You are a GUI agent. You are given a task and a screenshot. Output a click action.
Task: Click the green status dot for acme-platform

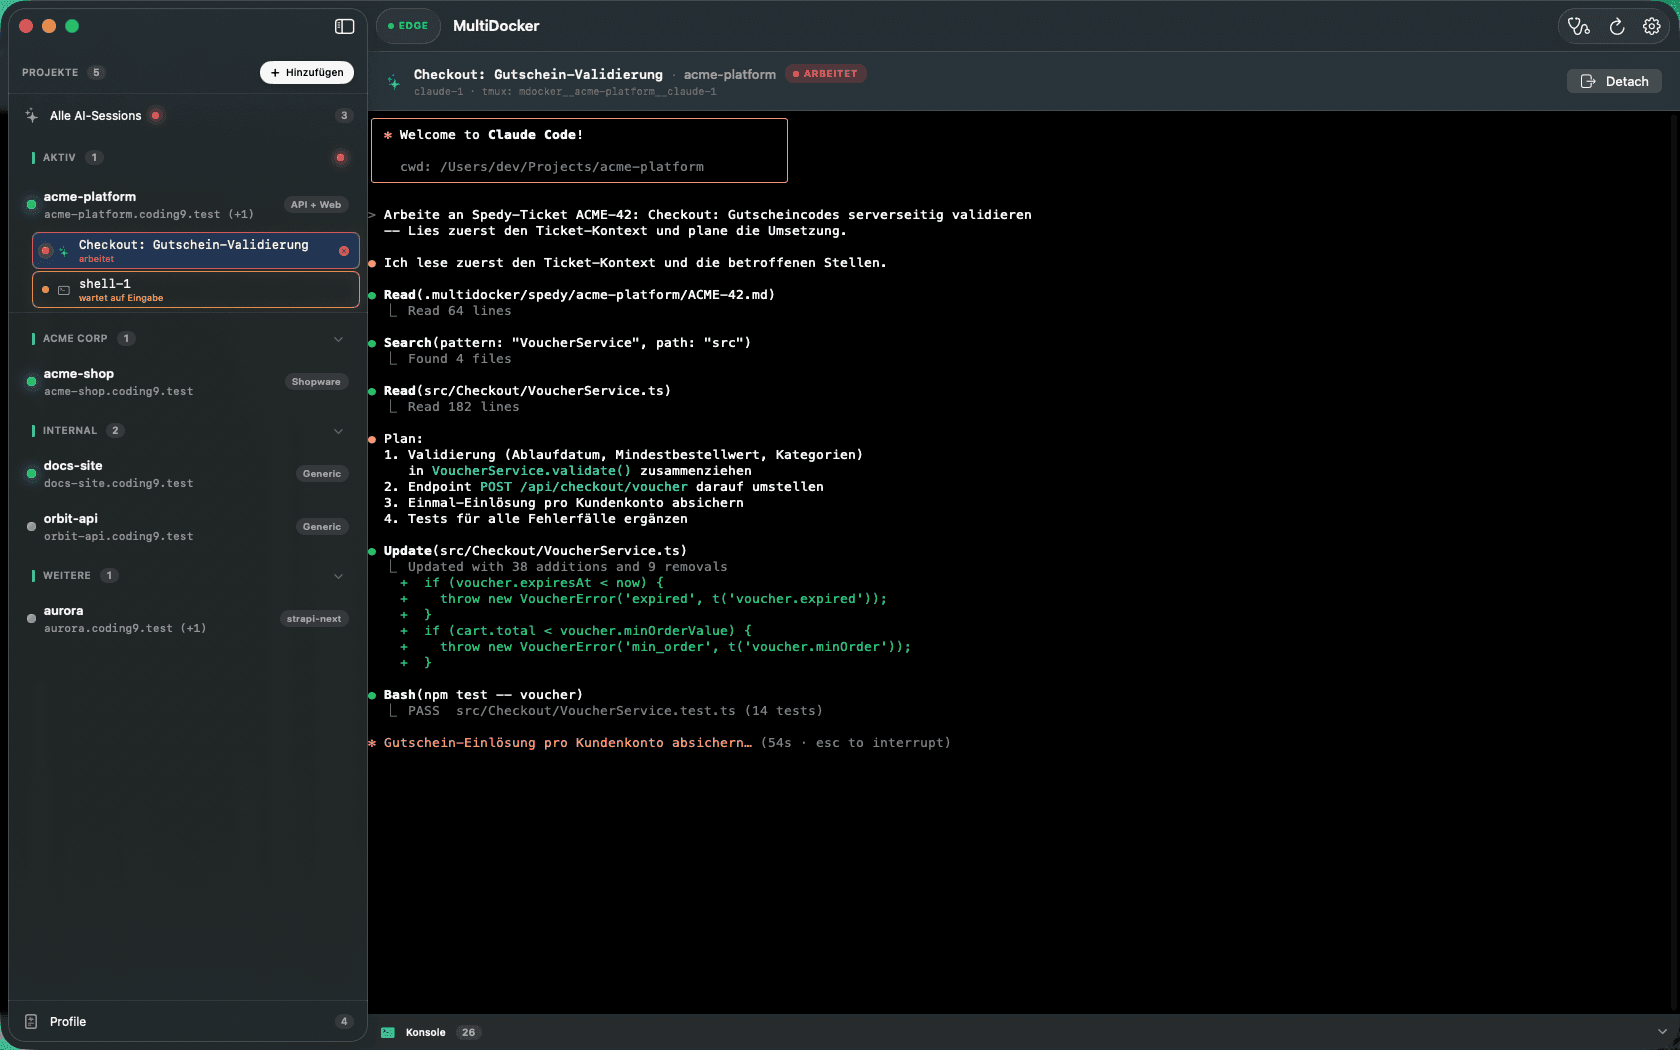(31, 205)
